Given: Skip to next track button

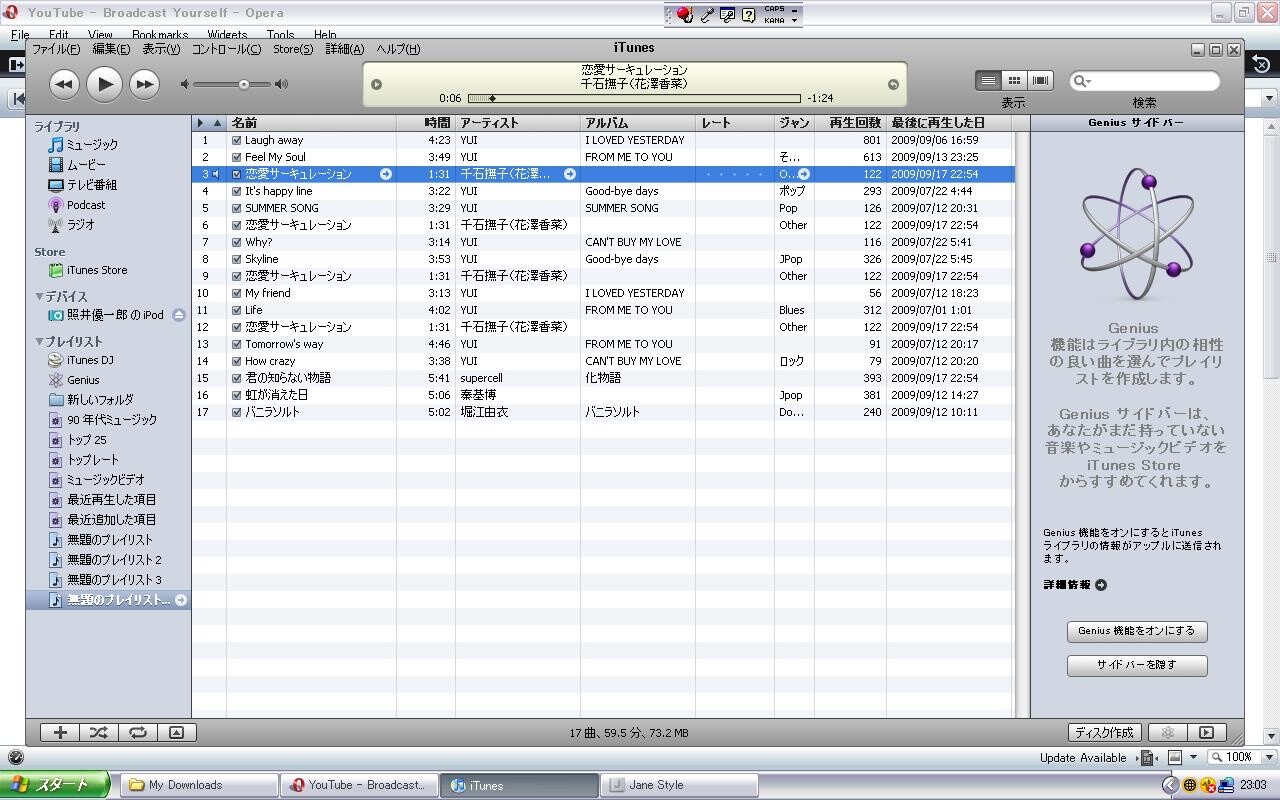Looking at the screenshot, I should tap(144, 84).
